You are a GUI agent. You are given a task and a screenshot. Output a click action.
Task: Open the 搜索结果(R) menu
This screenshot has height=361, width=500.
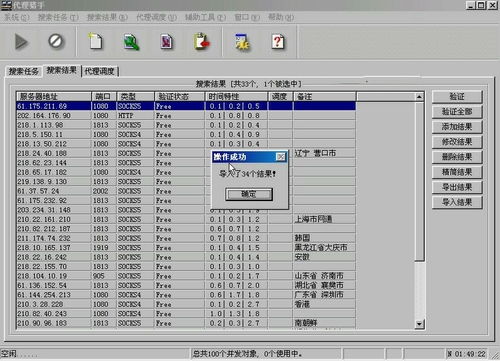coord(107,17)
